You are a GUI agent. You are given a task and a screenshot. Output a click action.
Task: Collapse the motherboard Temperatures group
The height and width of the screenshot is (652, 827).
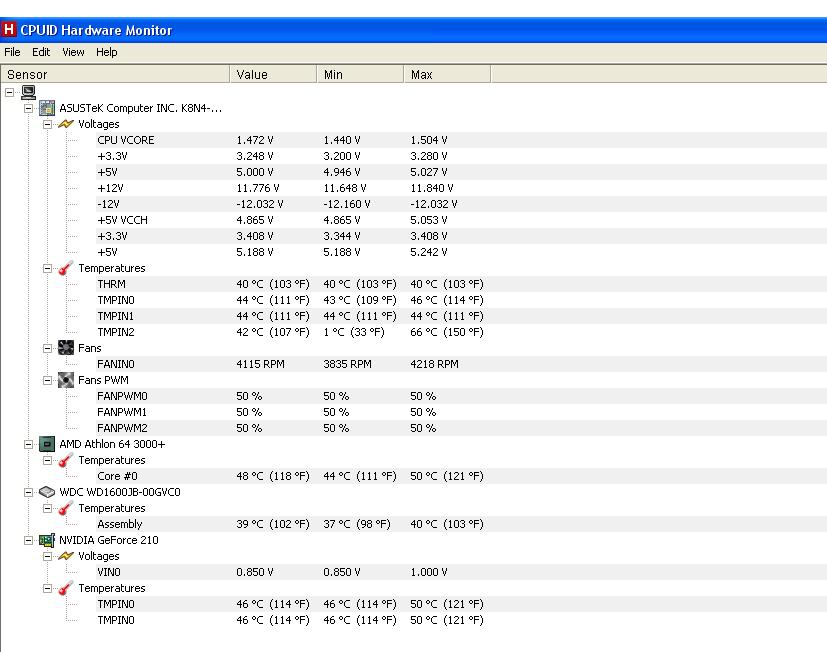47,269
